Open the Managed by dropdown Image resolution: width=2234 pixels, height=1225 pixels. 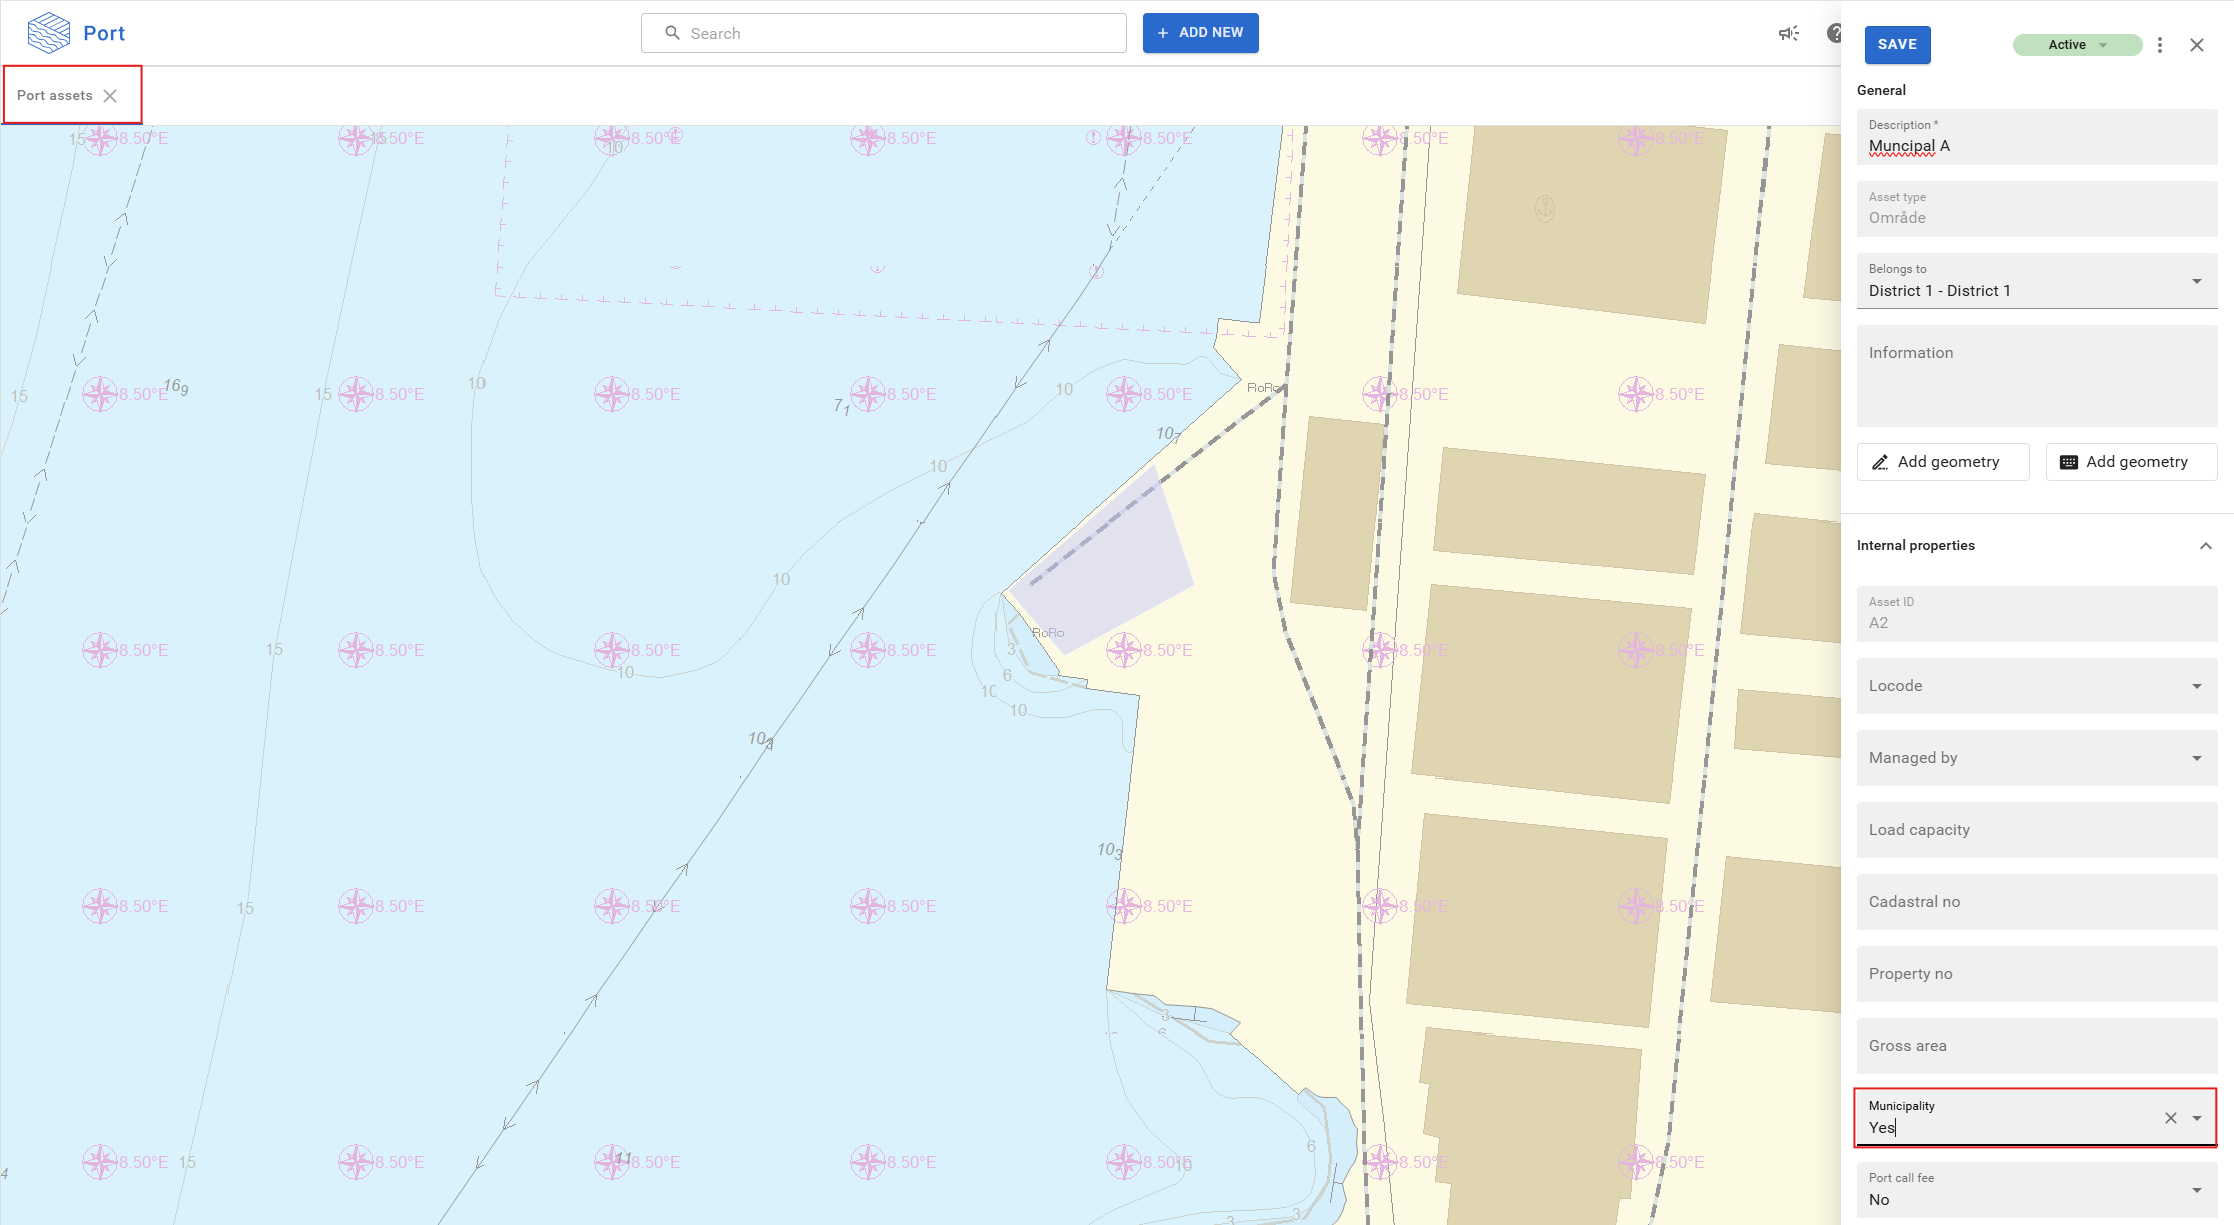tap(2196, 758)
